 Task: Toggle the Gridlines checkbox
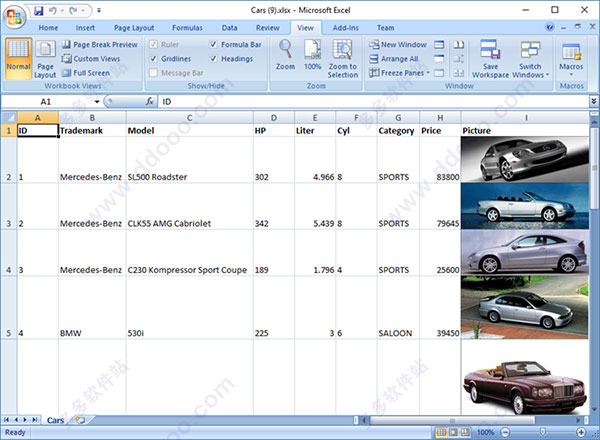pos(153,59)
